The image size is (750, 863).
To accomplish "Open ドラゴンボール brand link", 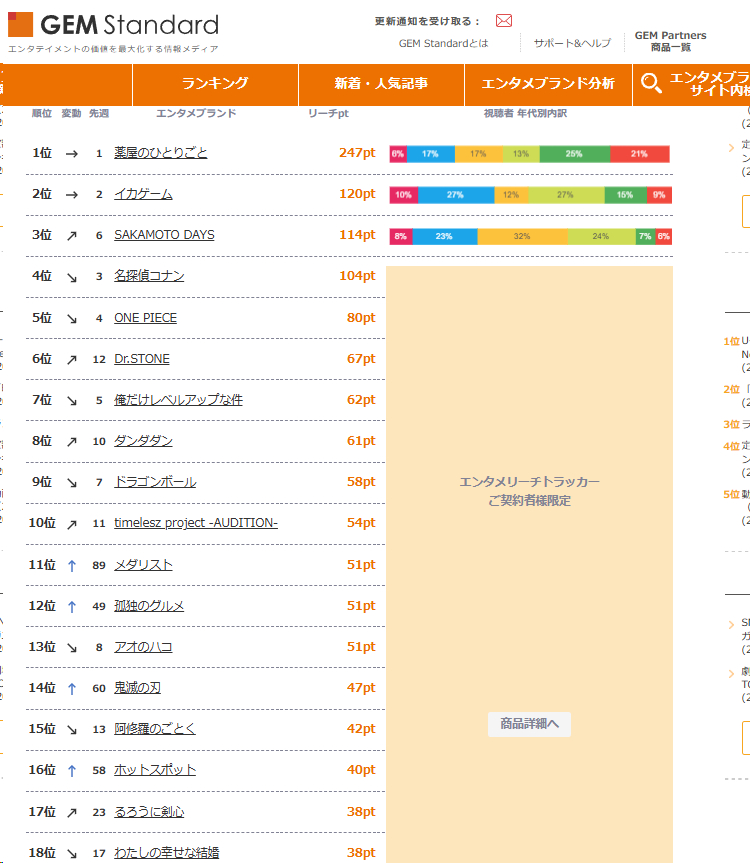I will click(x=155, y=482).
